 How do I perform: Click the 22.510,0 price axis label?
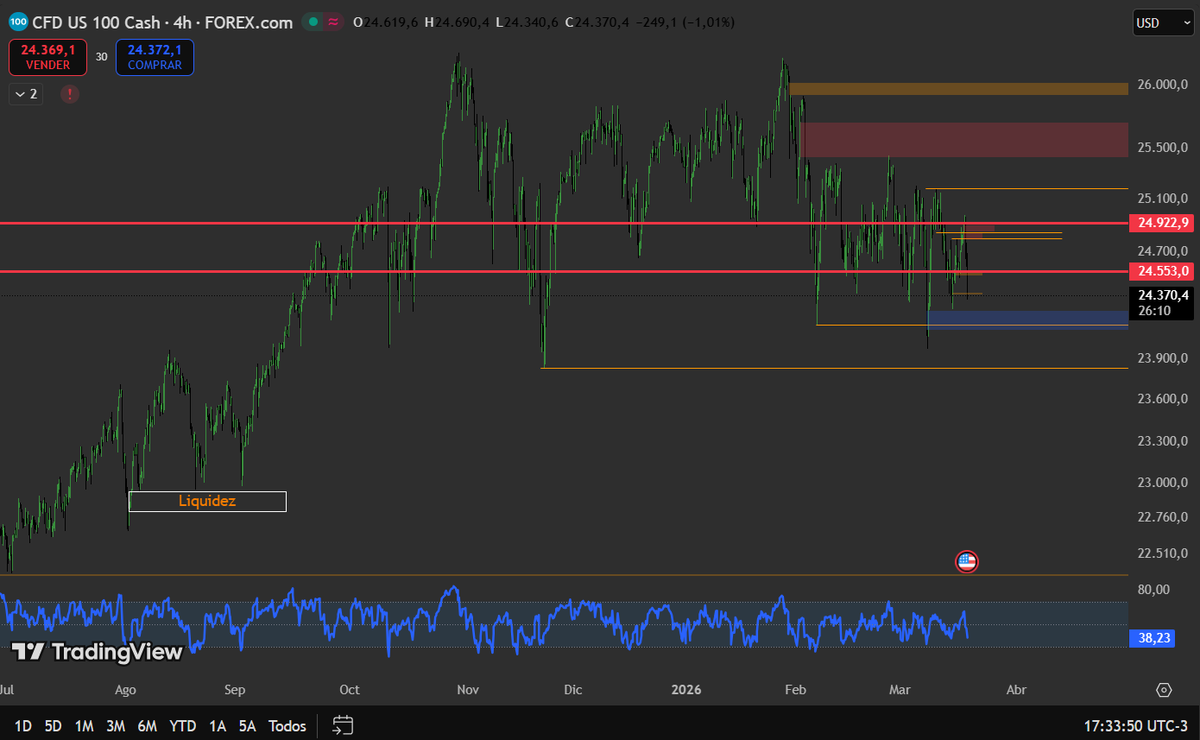[x=1162, y=553]
